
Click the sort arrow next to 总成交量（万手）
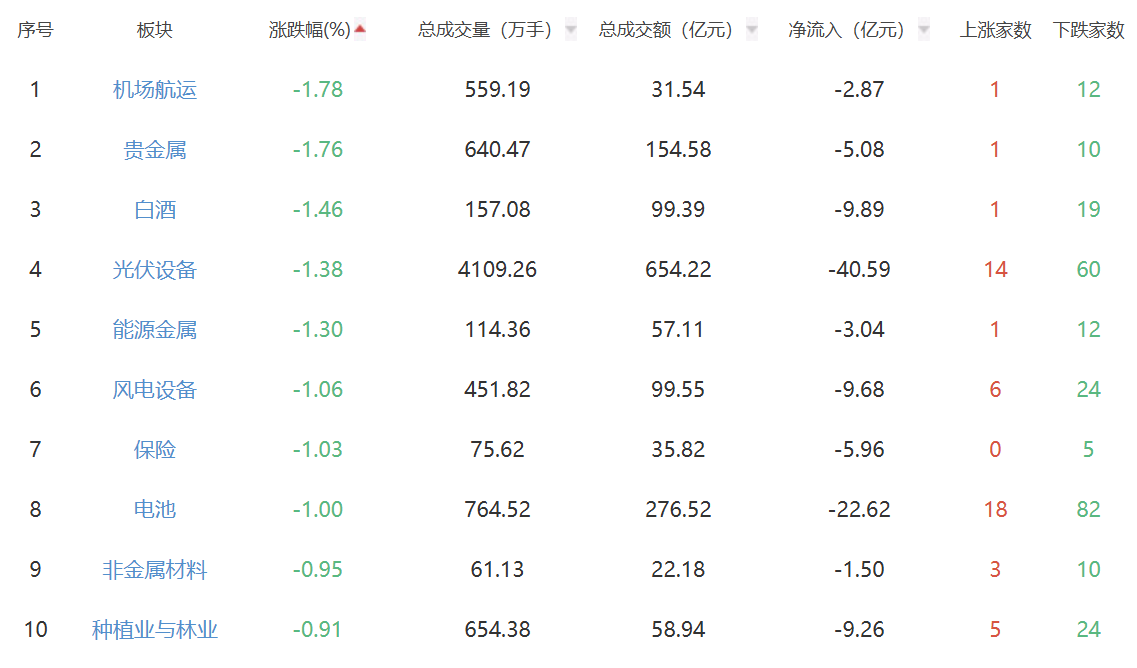click(571, 31)
